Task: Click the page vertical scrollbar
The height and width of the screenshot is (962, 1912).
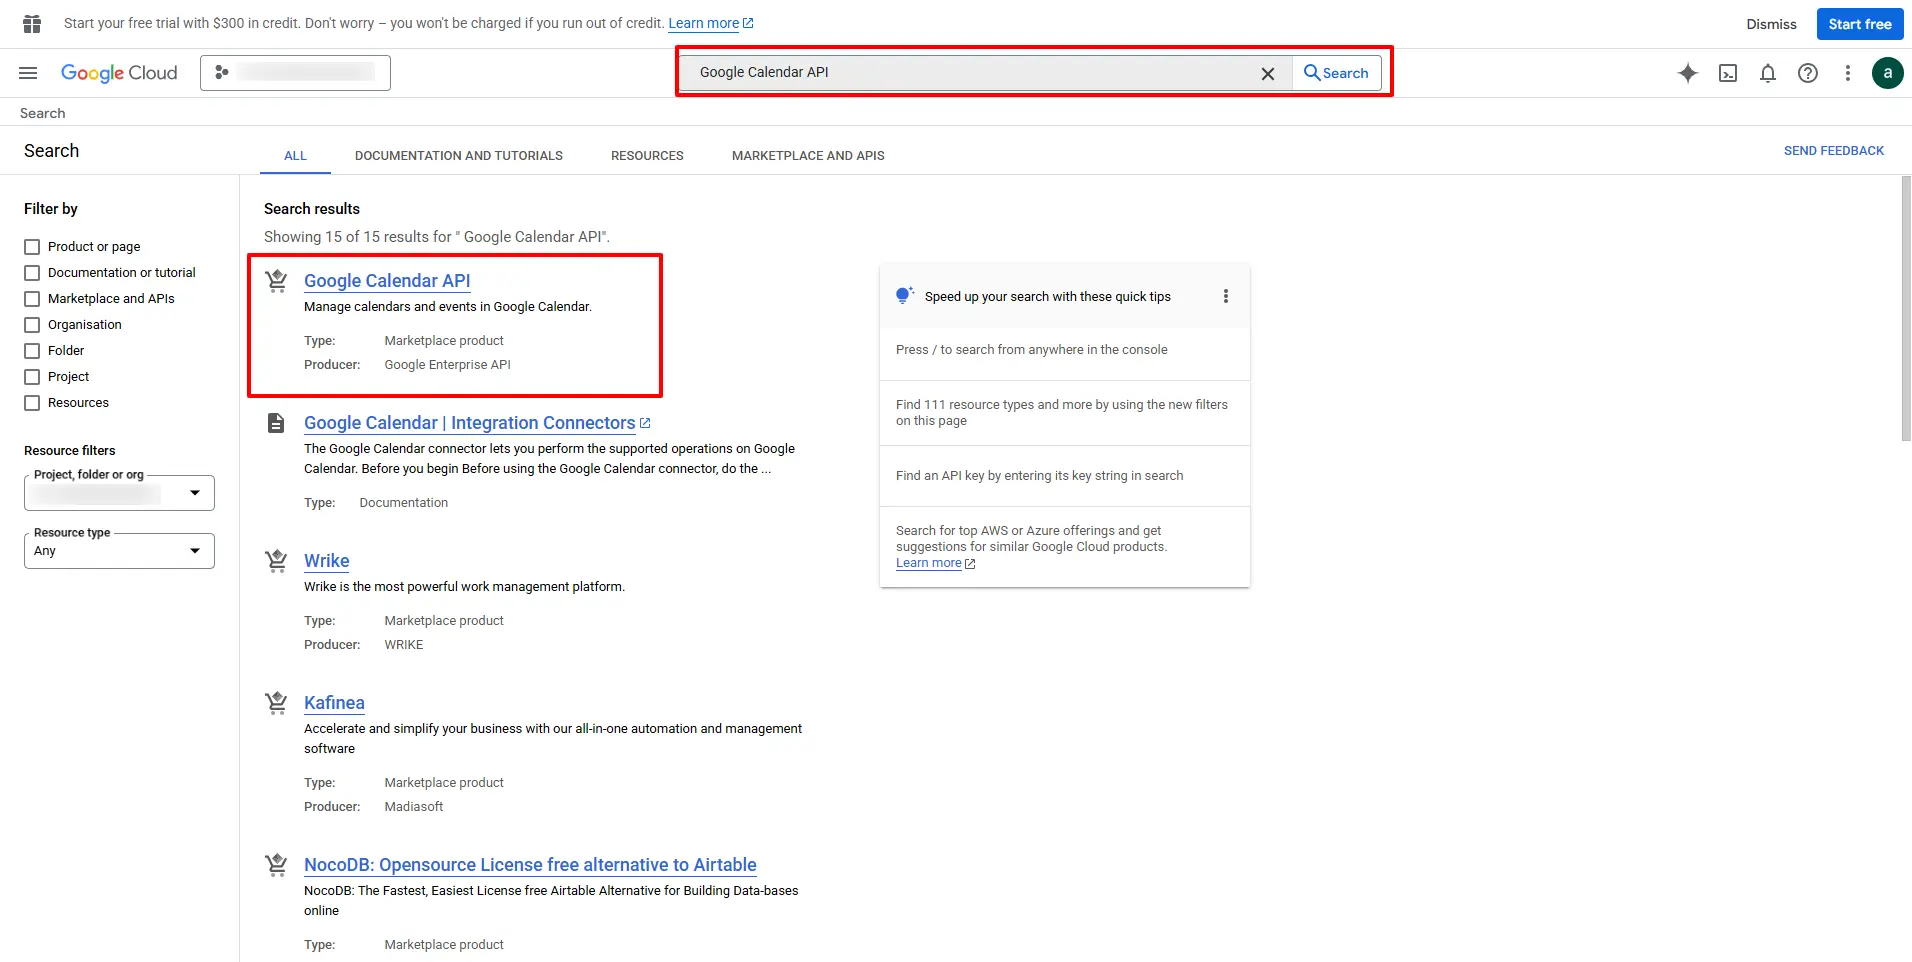Action: tap(1906, 308)
